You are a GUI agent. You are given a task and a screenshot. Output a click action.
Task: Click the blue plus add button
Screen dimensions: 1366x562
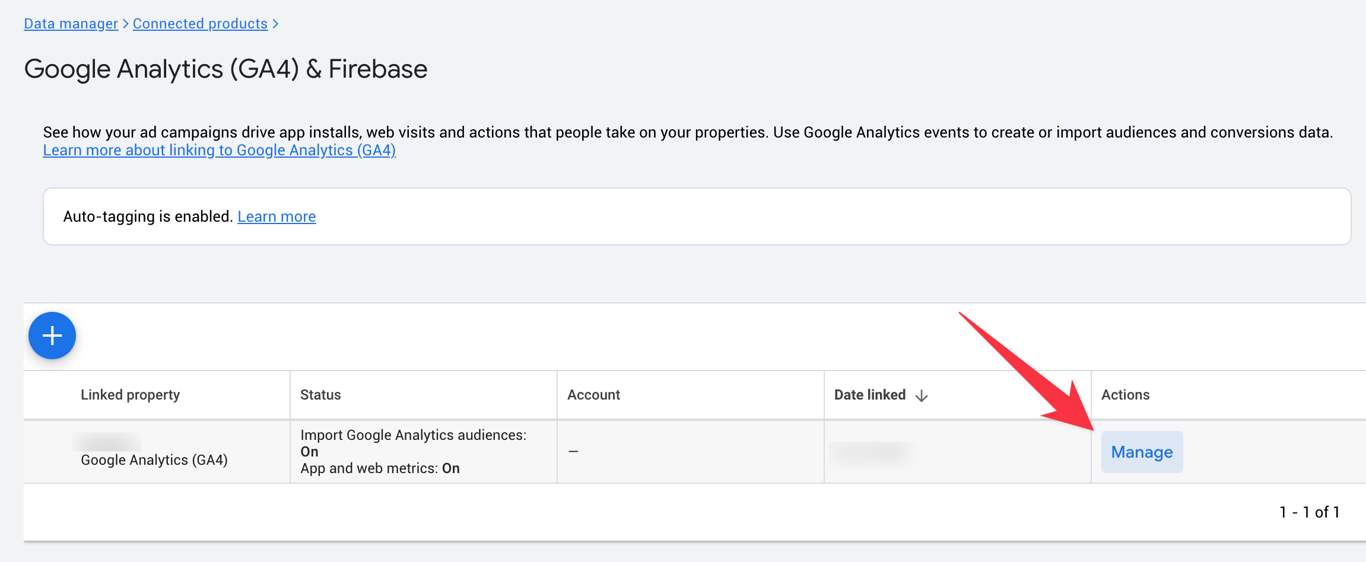tap(52, 335)
